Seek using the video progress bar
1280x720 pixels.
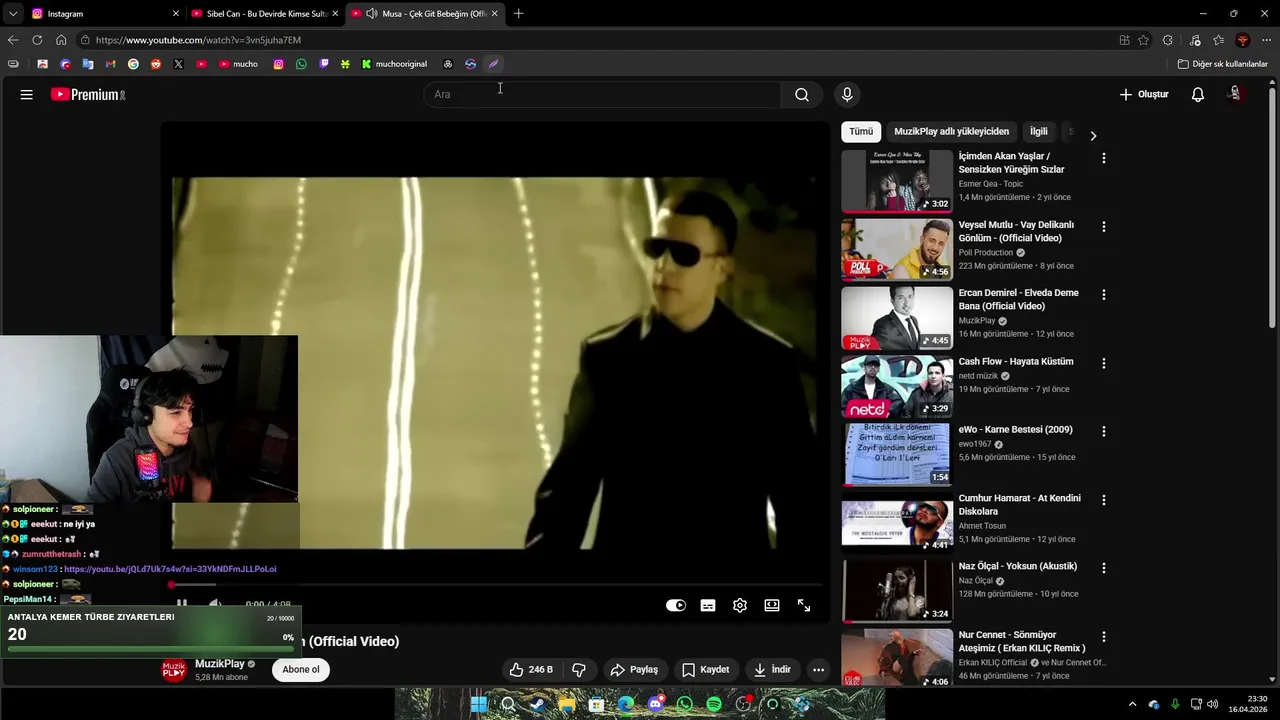[x=497, y=585]
